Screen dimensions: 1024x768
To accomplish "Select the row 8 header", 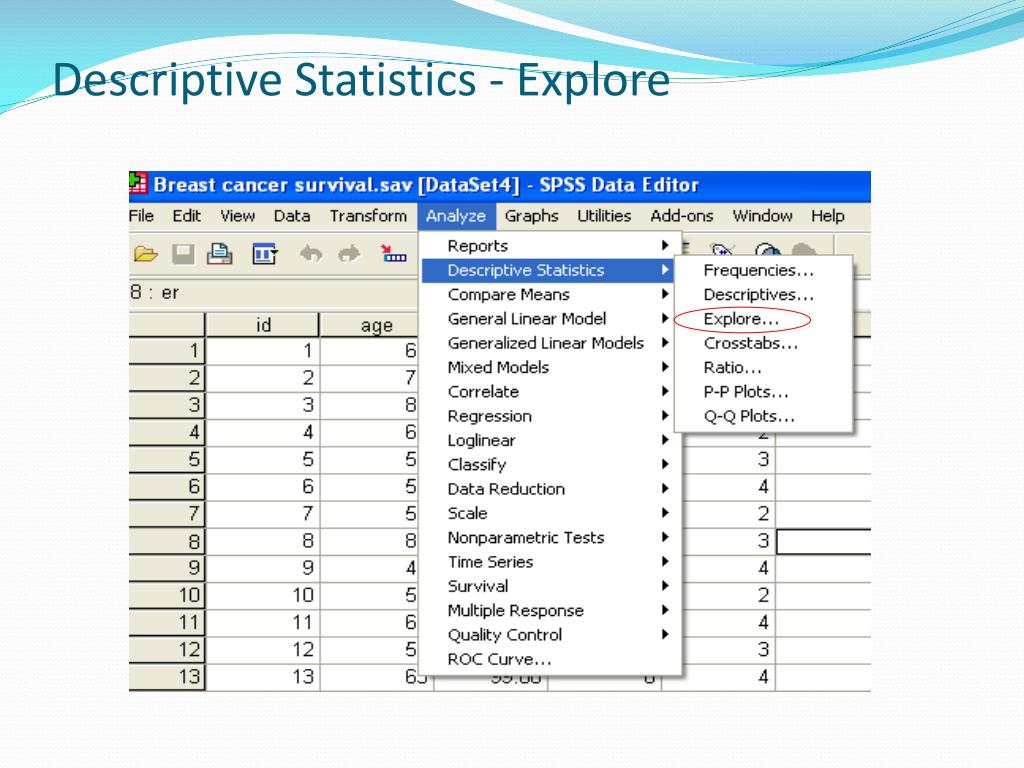I will click(x=167, y=541).
